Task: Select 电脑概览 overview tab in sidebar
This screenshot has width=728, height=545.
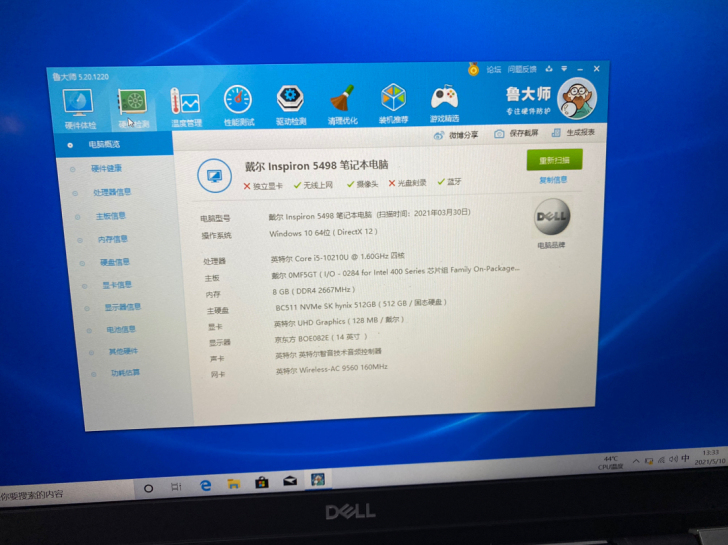Action: pos(114,144)
